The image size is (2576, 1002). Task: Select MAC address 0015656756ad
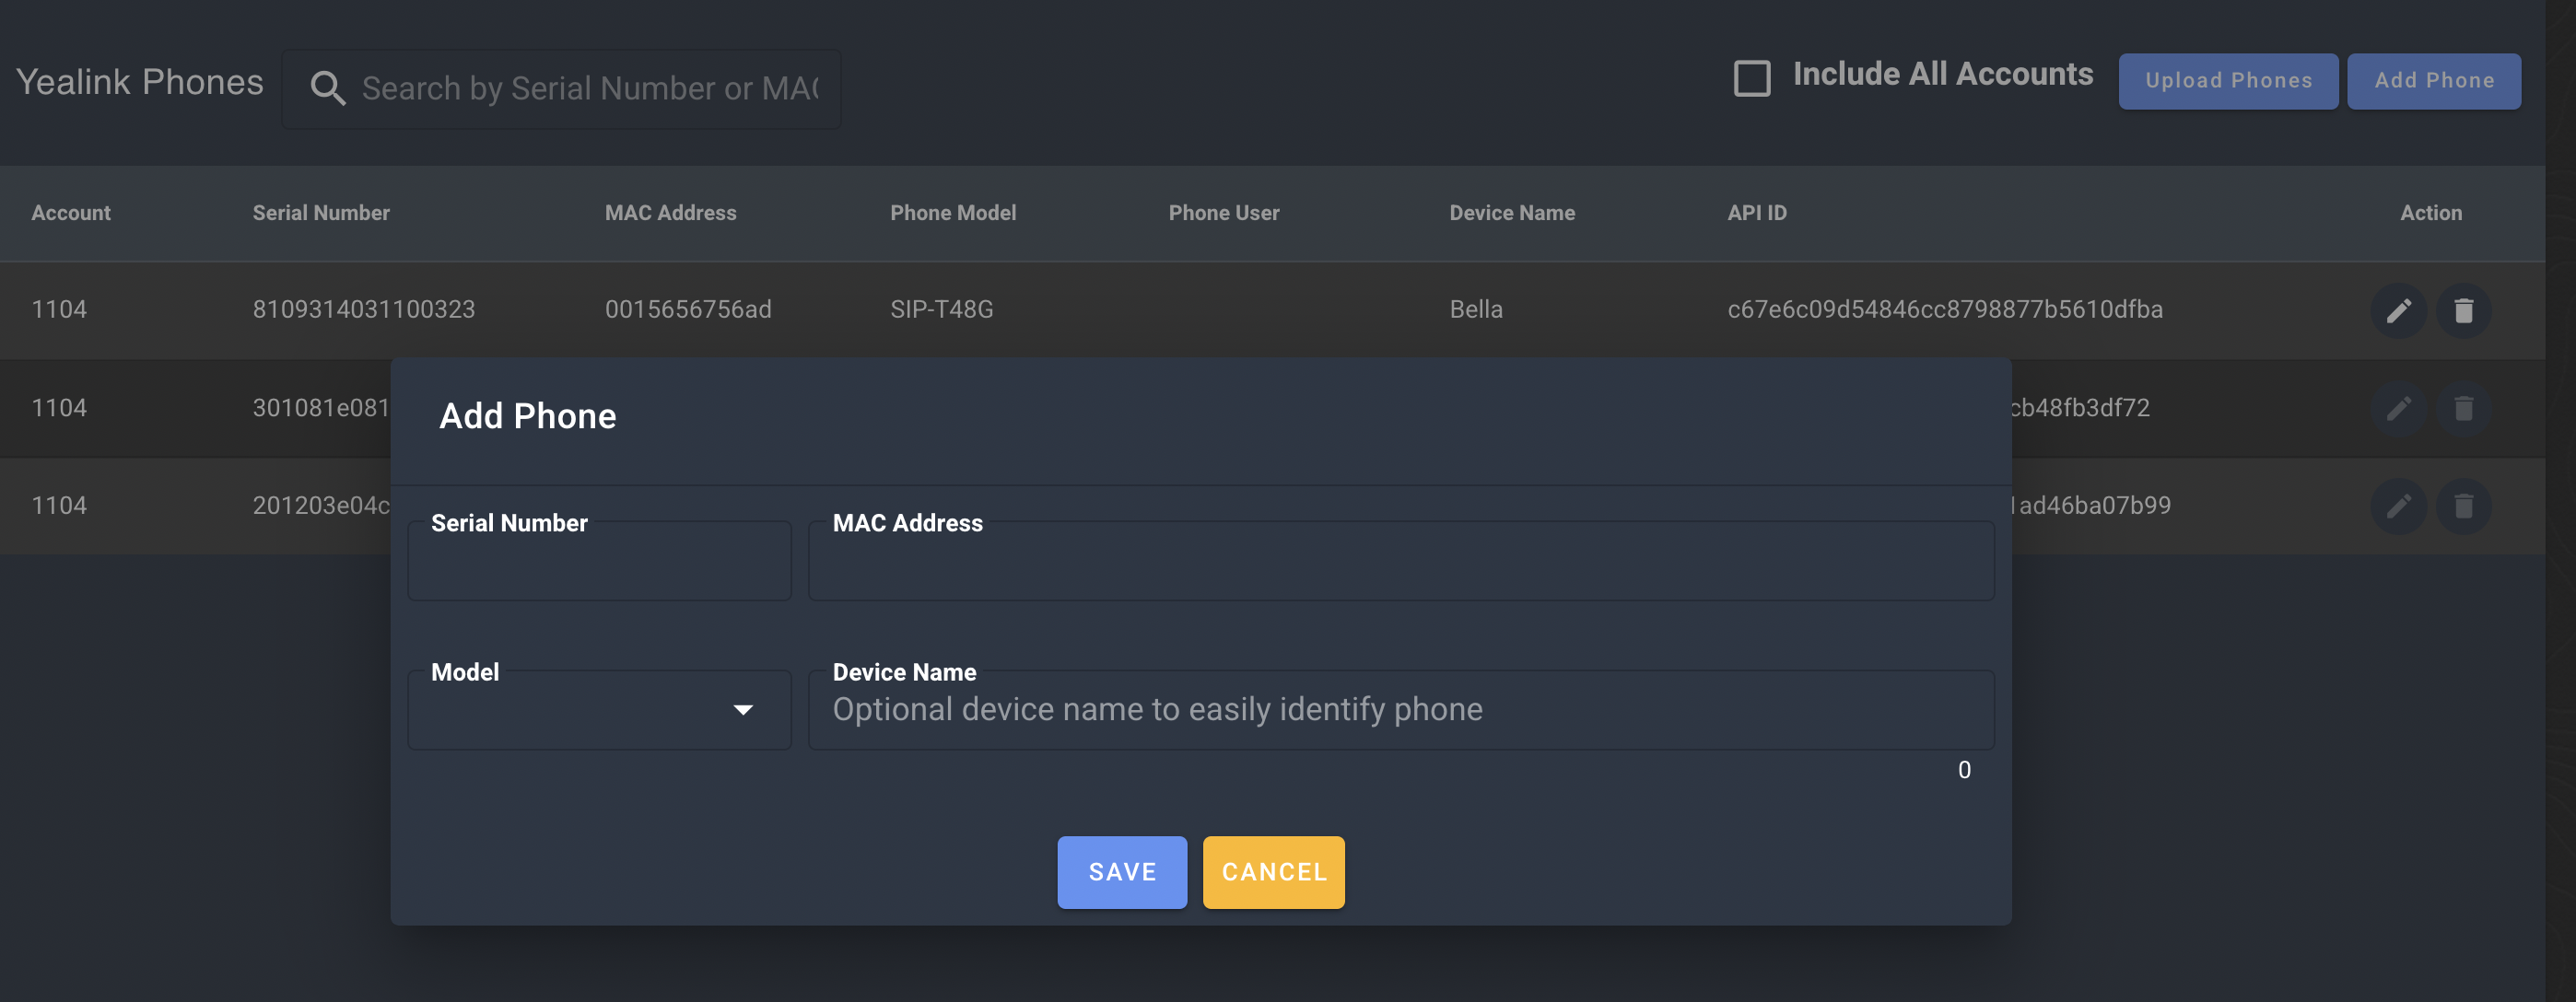click(688, 310)
